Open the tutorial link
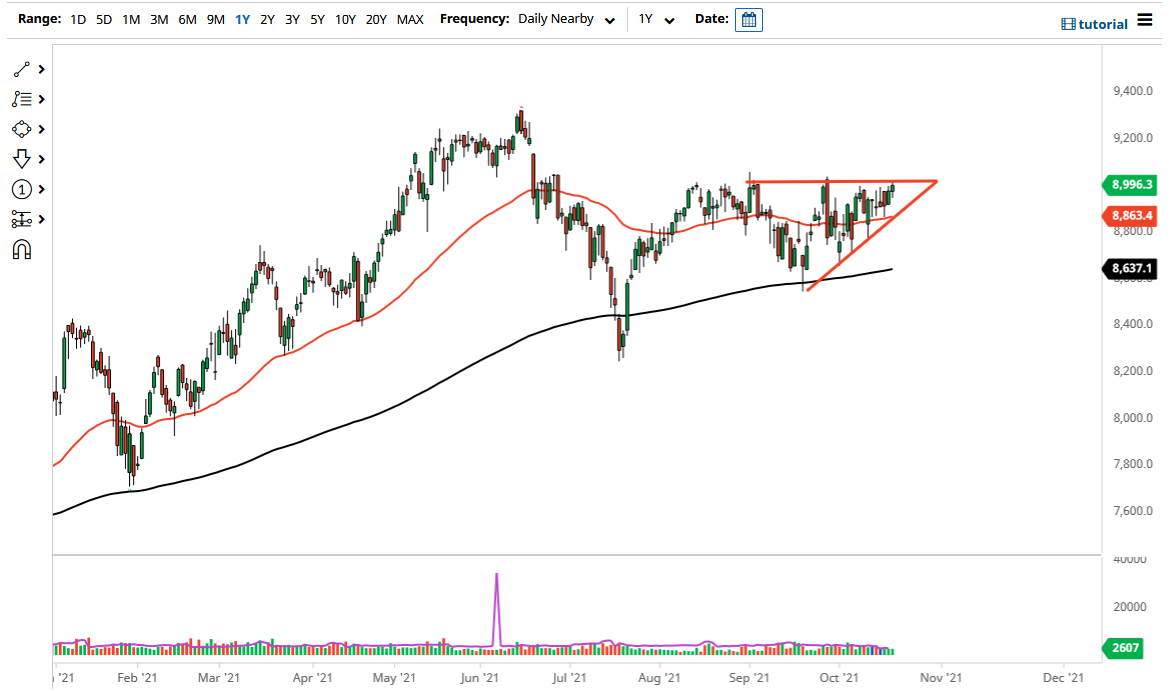 tap(1094, 24)
